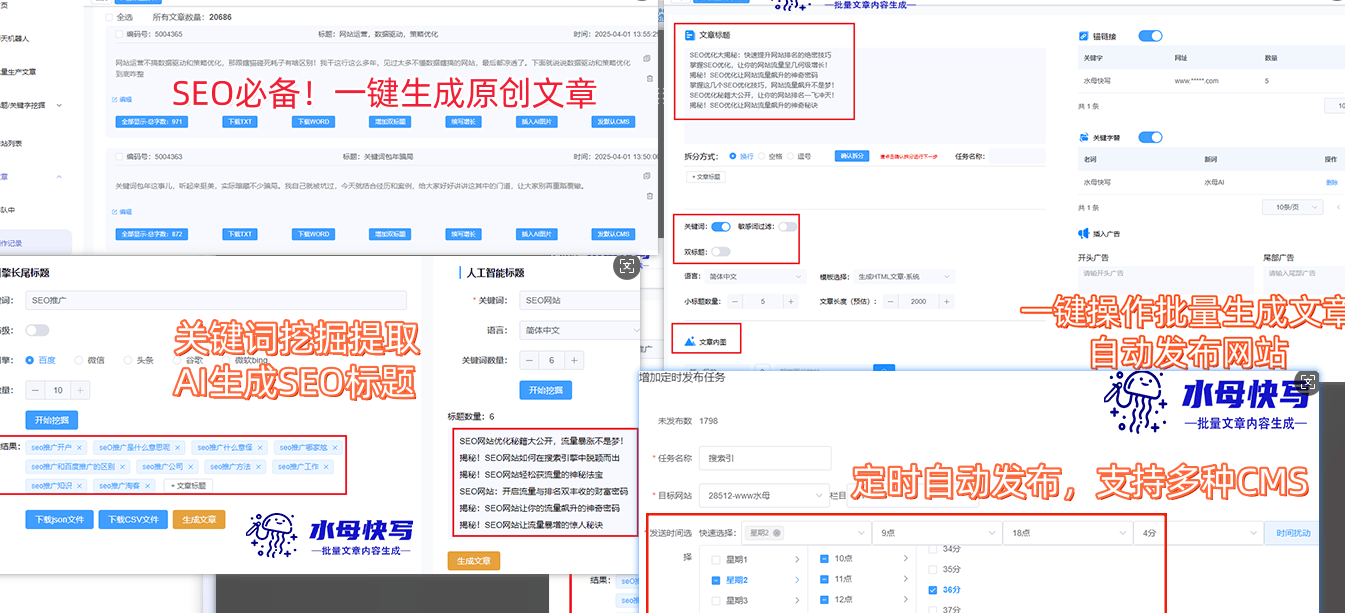Click copy icon on article 5004365

pyautogui.click(x=647, y=59)
